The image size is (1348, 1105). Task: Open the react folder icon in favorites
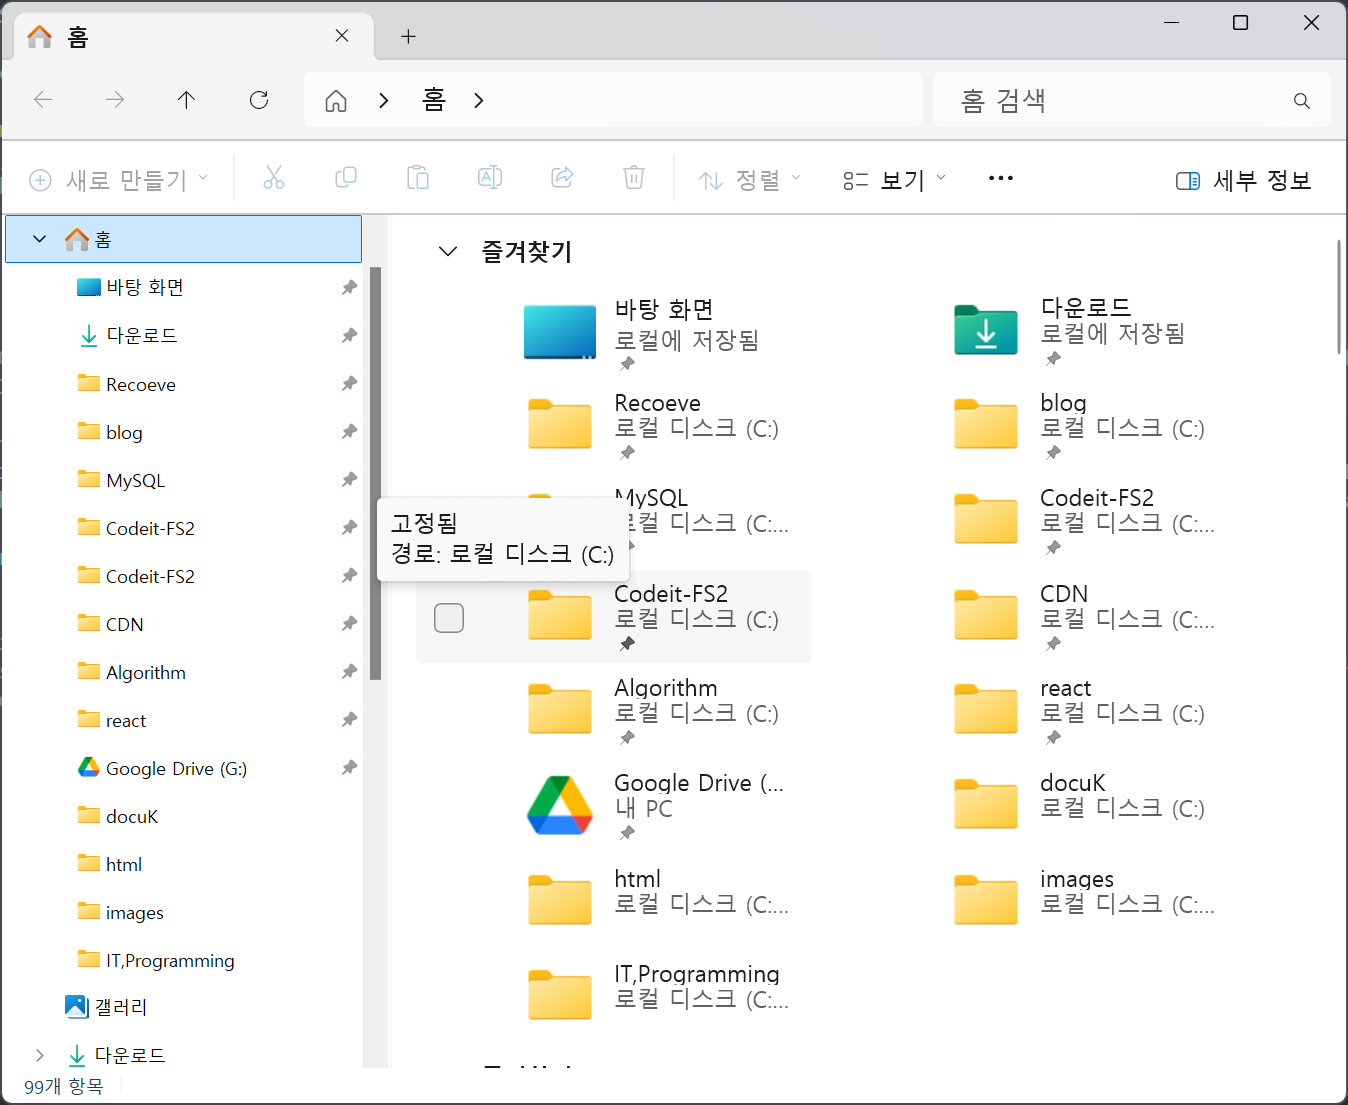tap(986, 709)
